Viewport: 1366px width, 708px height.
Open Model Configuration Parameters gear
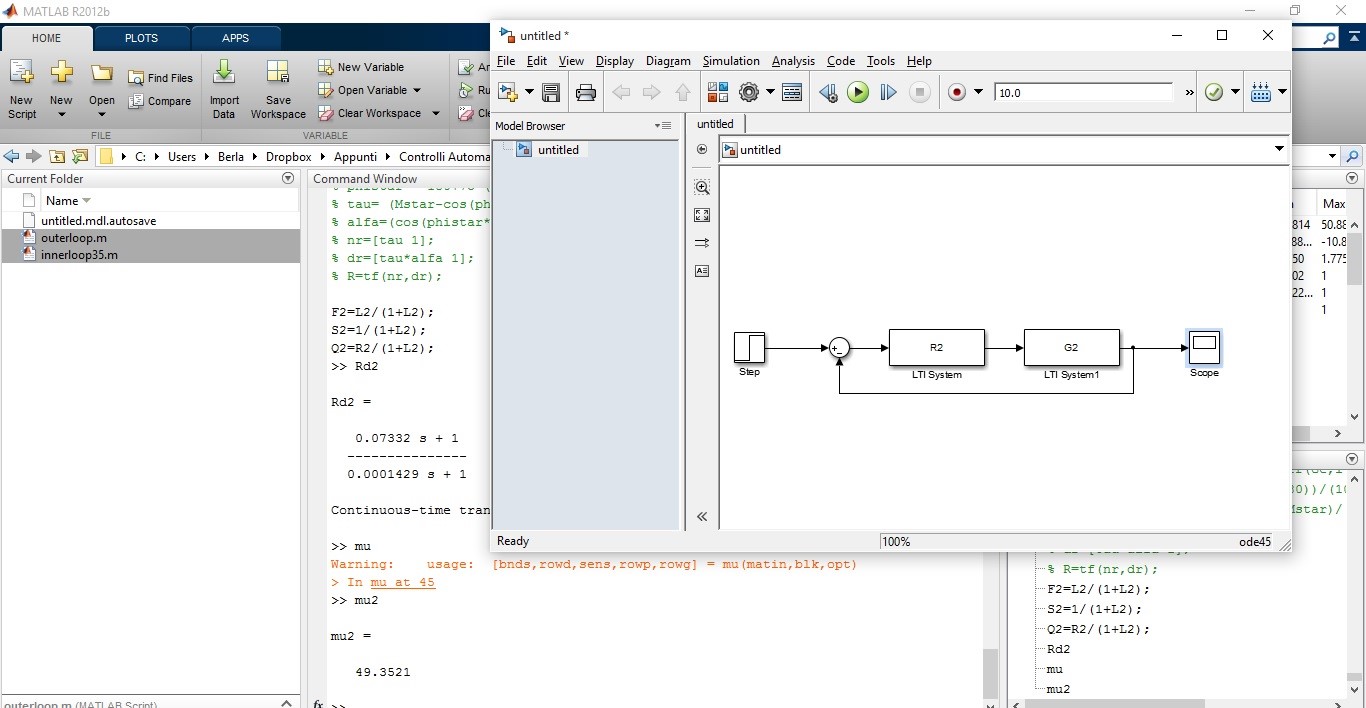pyautogui.click(x=749, y=93)
